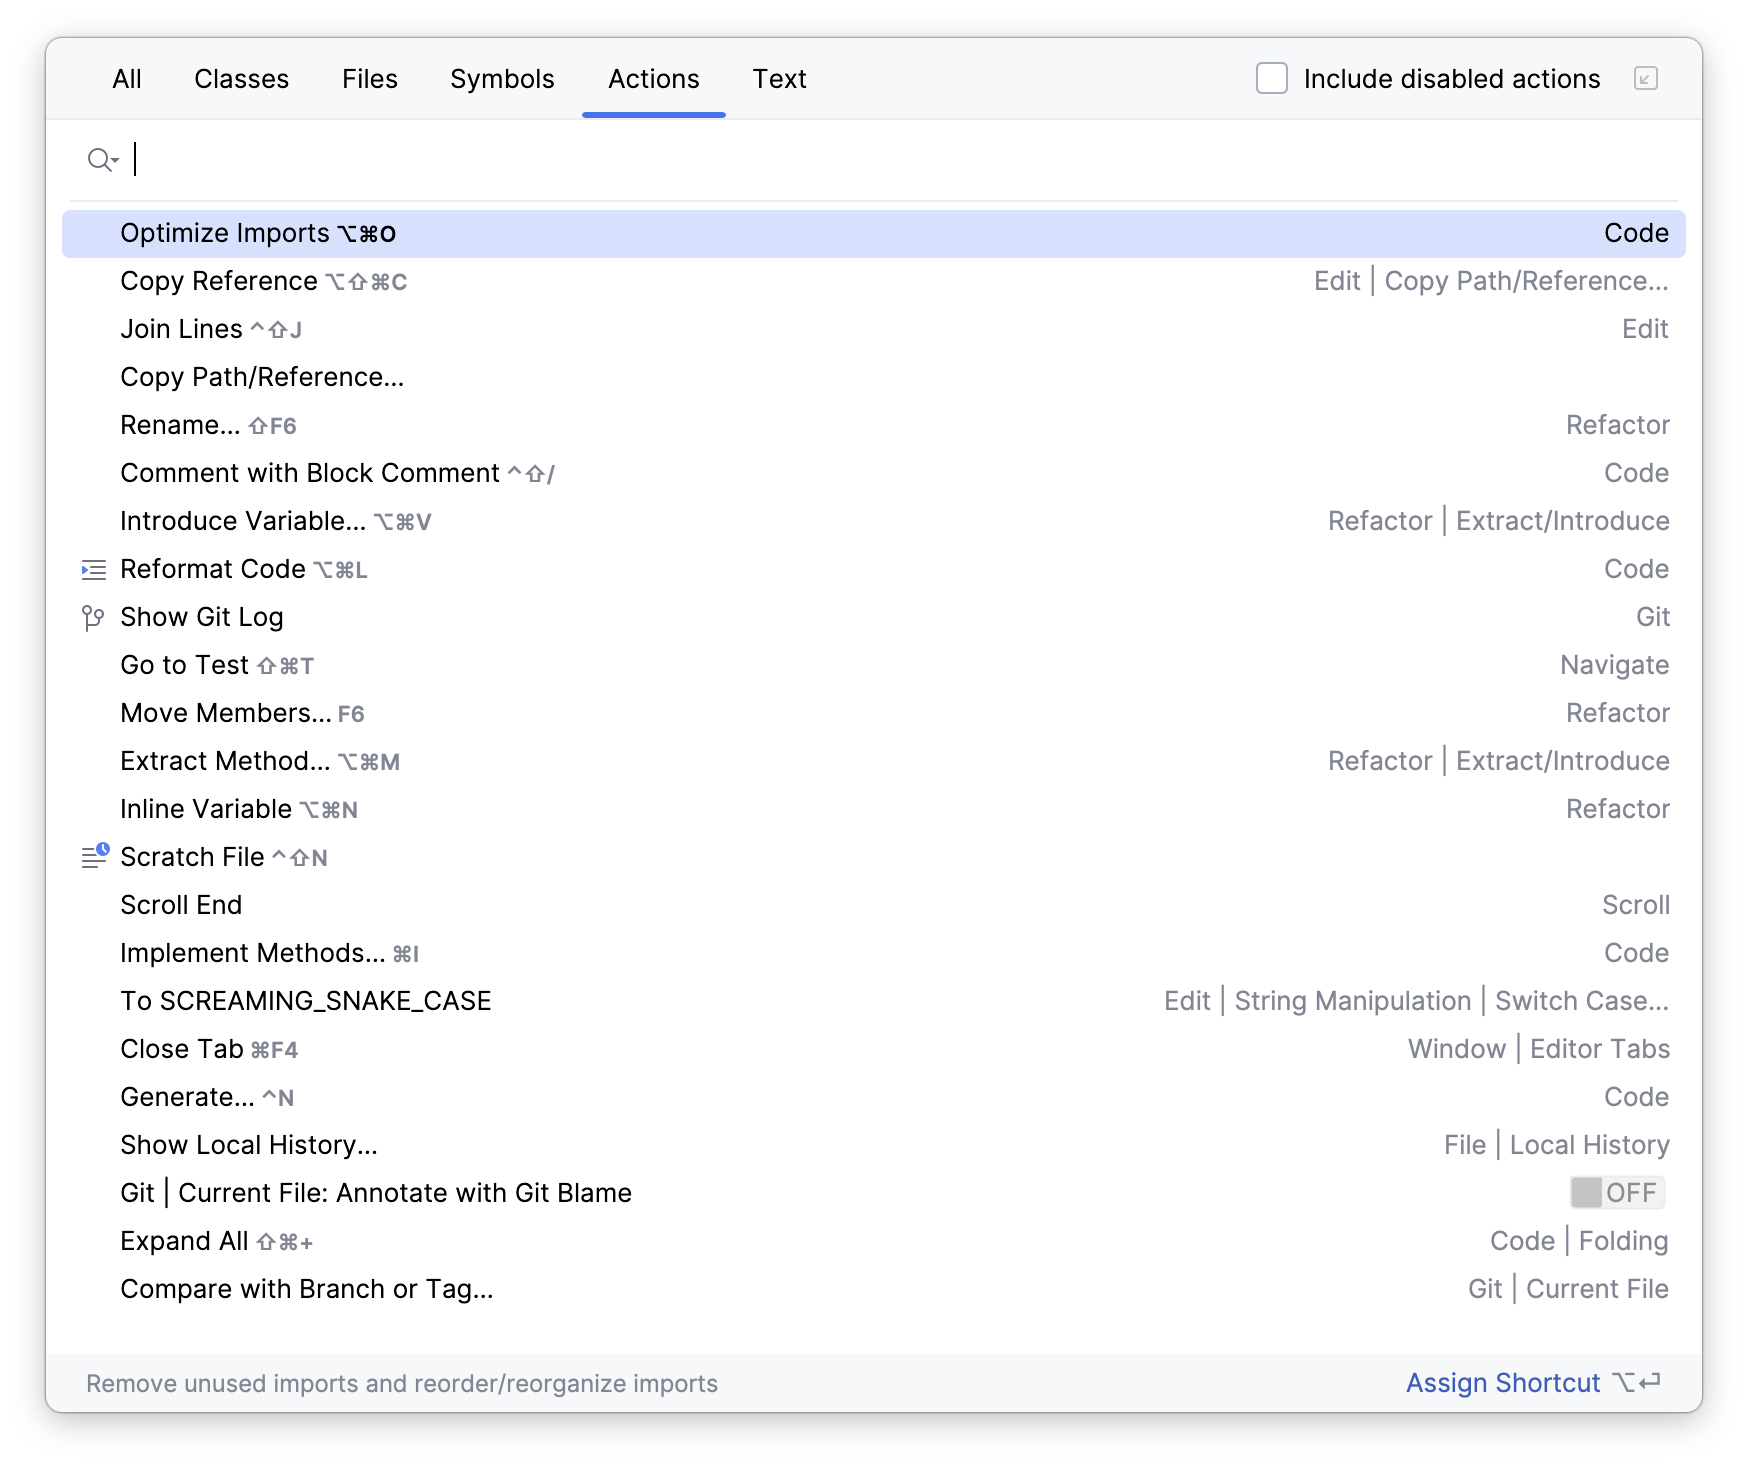Click the Git branch icon beside Show Git Log
This screenshot has width=1748, height=1466.
(x=93, y=617)
